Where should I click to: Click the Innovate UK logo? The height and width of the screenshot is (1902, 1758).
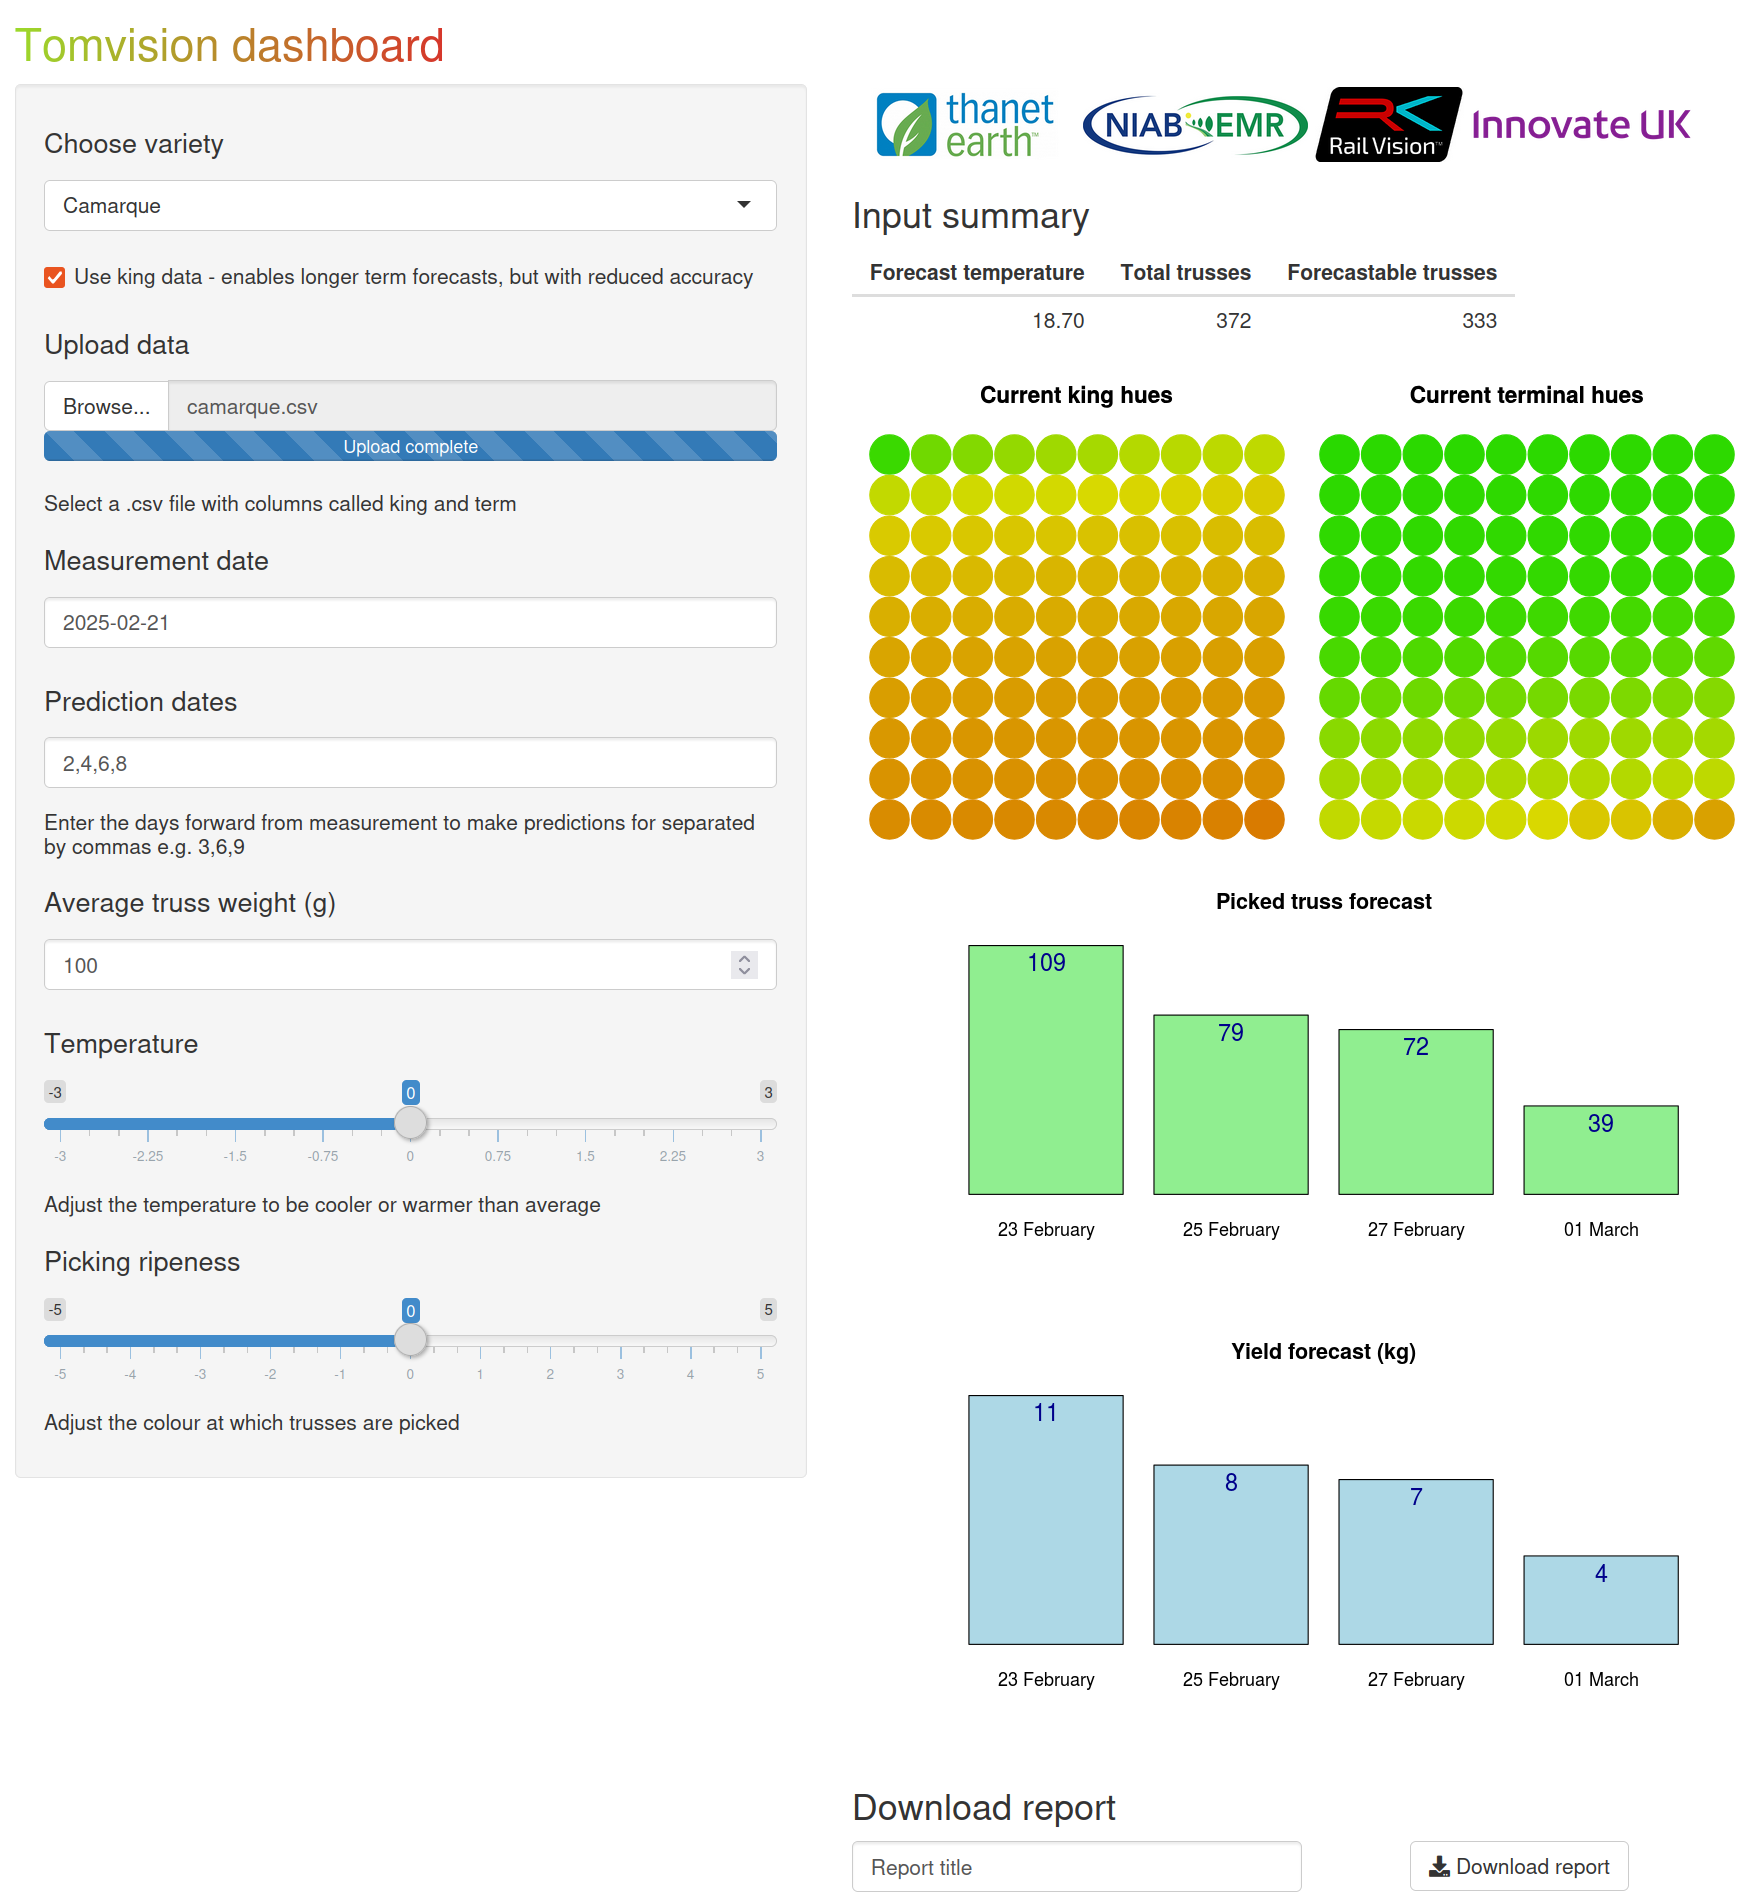coord(1580,125)
